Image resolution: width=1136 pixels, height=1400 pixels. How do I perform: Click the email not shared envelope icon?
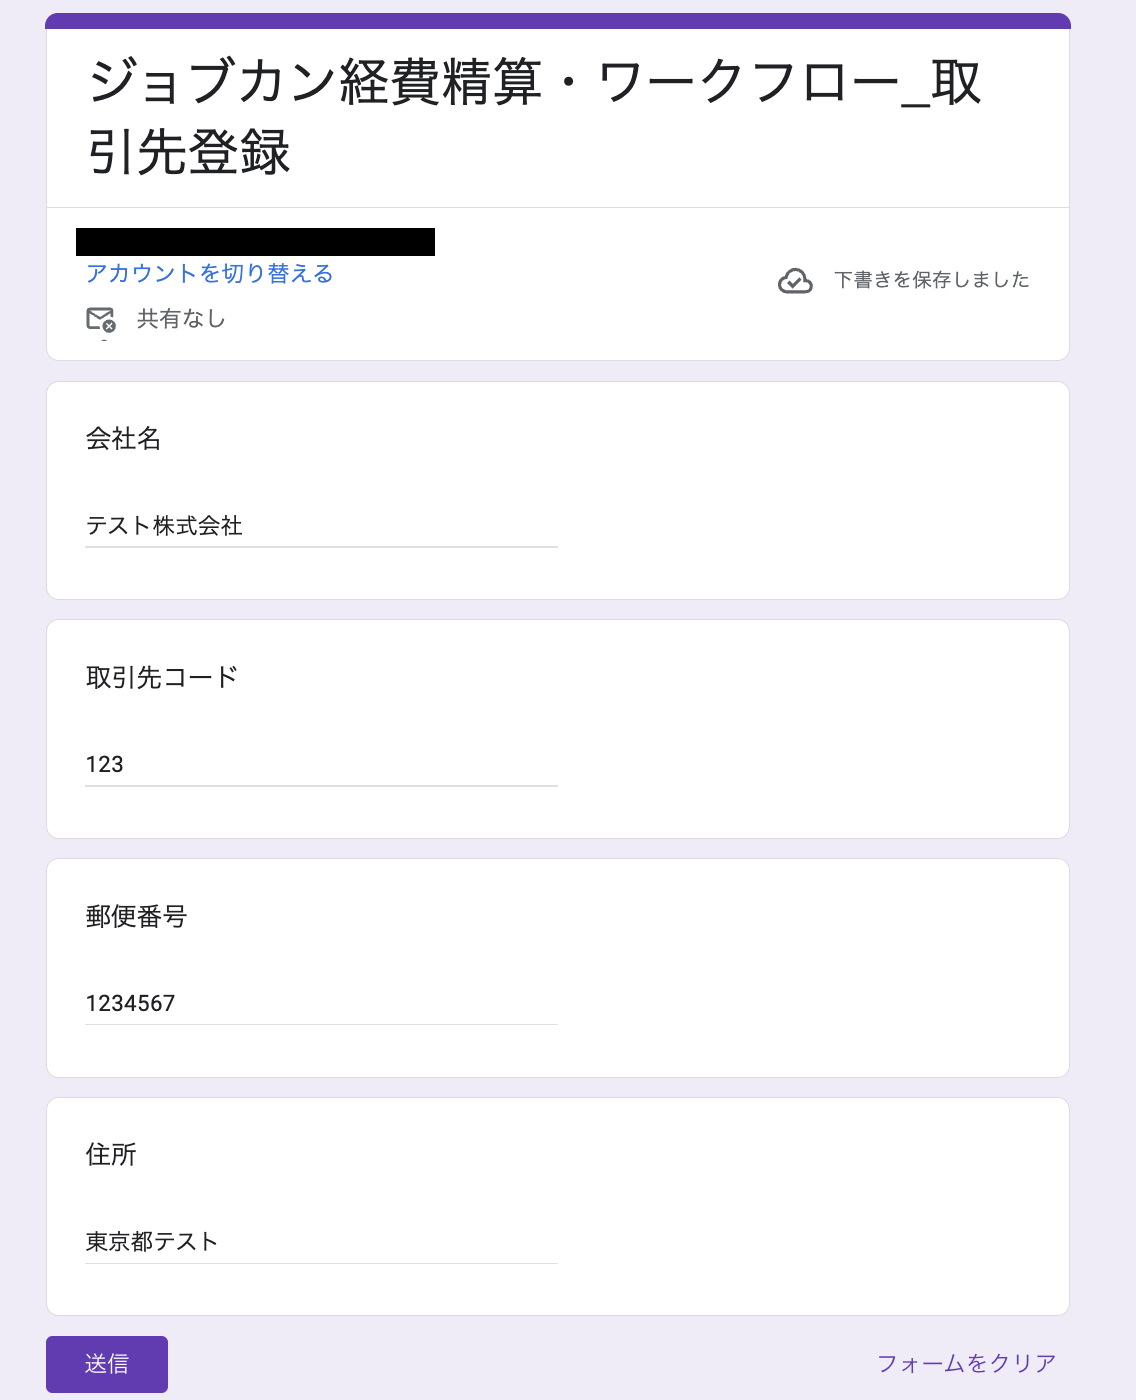100,319
